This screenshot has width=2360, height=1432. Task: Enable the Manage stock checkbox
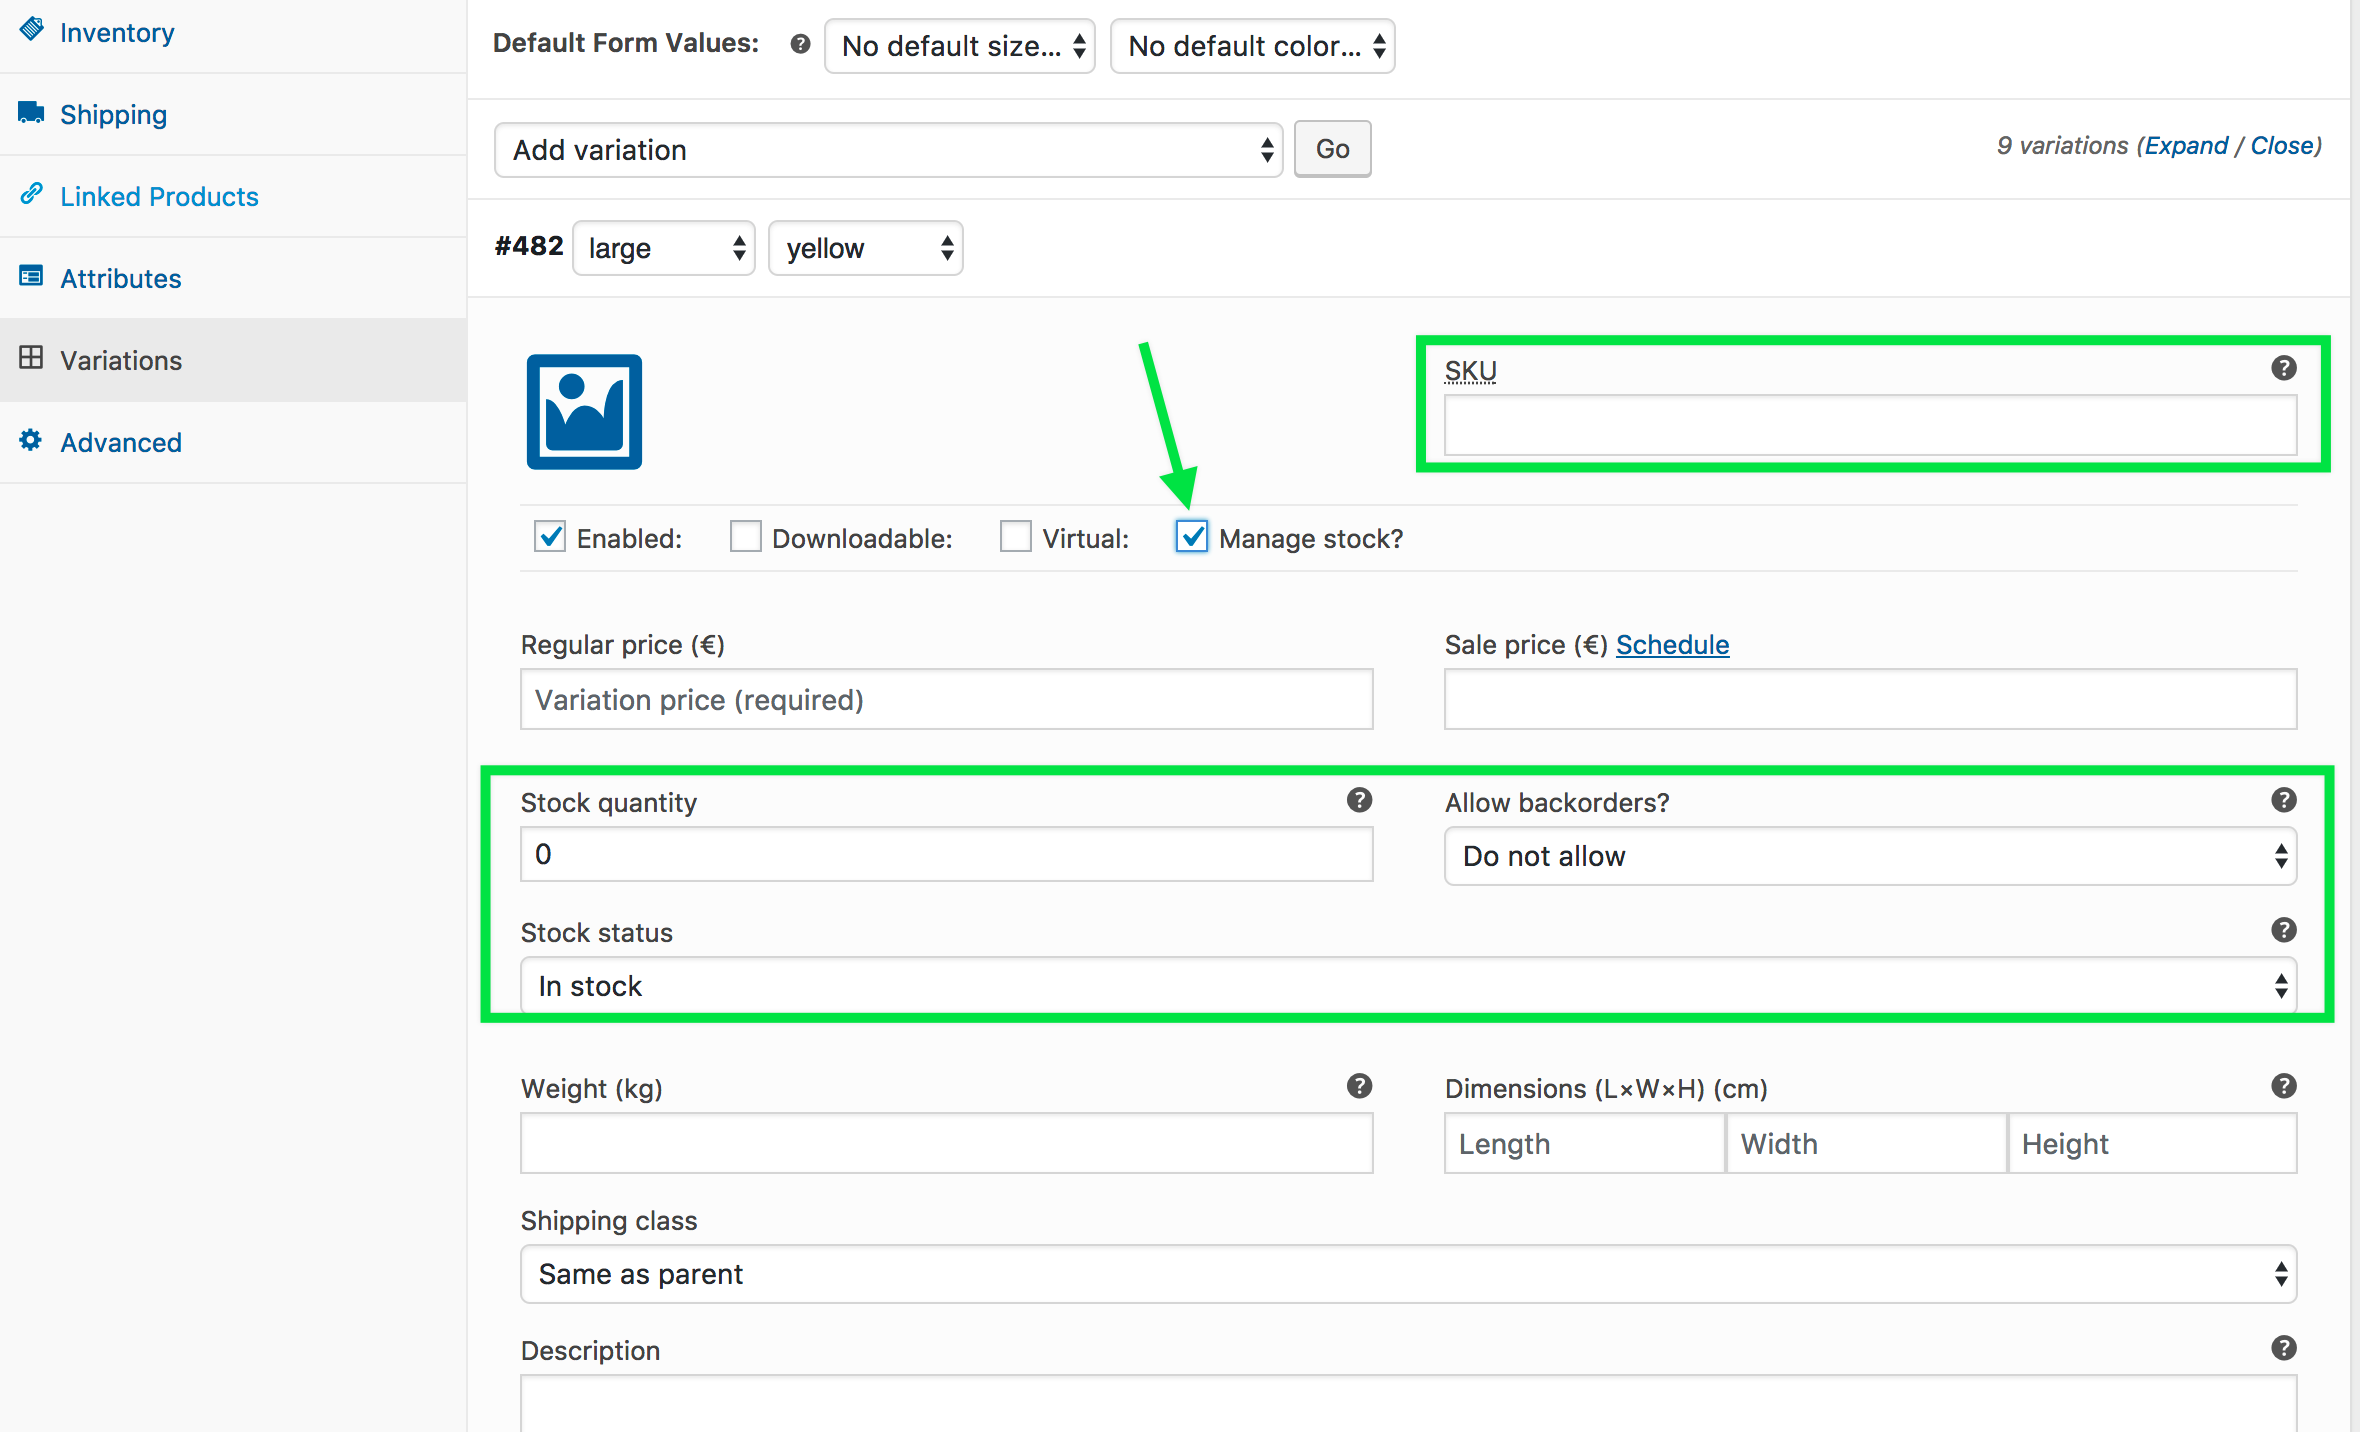click(1190, 538)
